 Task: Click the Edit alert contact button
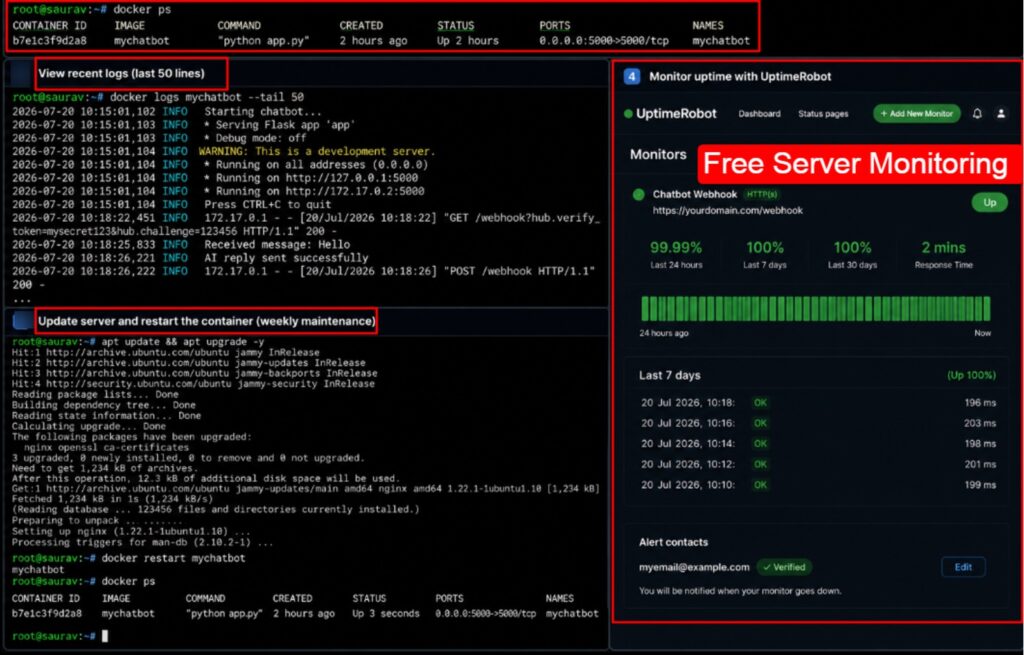point(963,567)
